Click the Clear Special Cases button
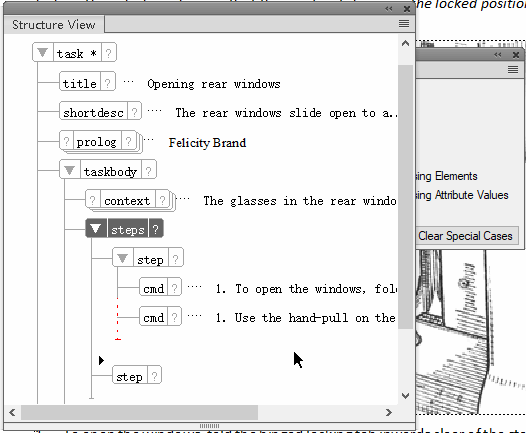 coord(465,236)
